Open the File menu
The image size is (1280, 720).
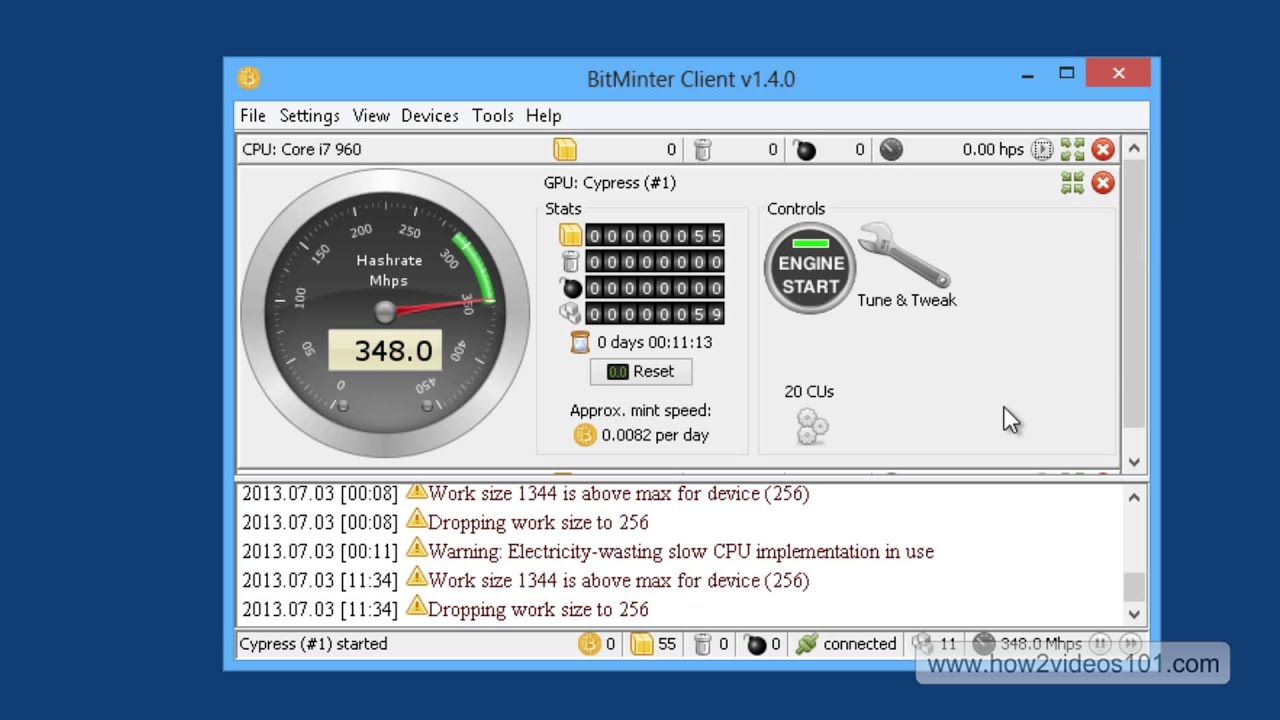click(x=253, y=116)
